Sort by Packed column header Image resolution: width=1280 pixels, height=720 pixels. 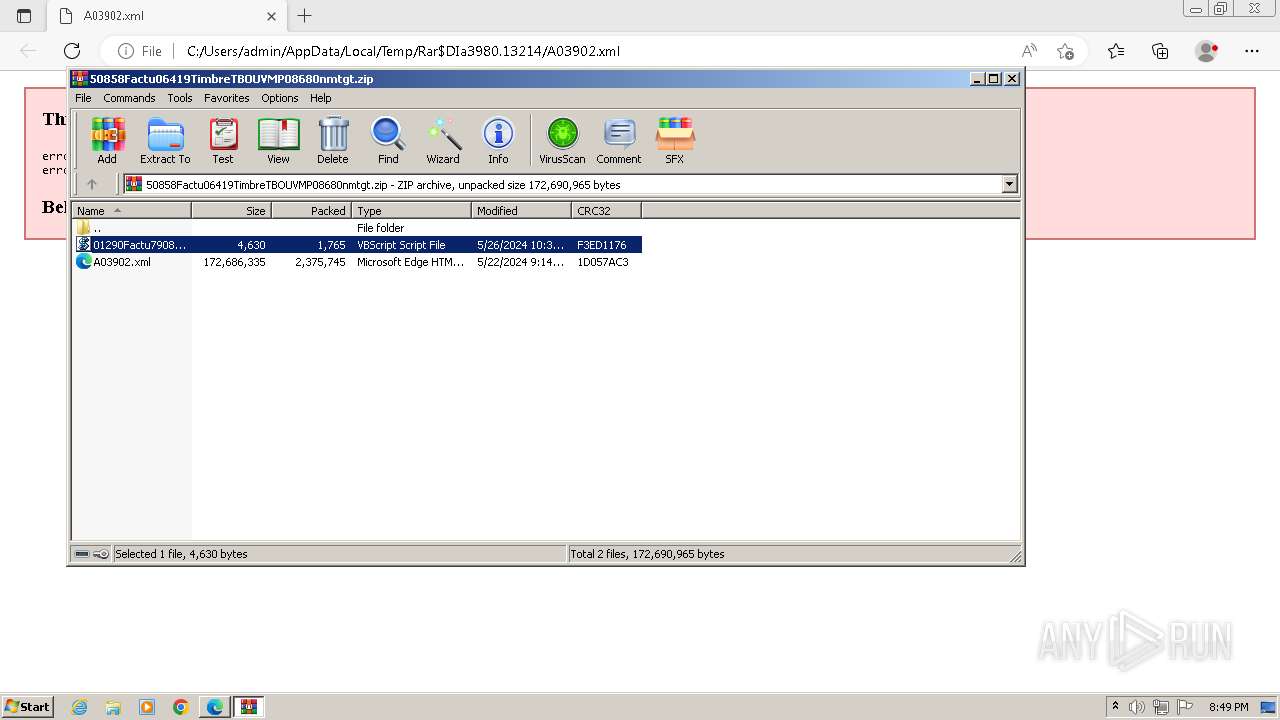[x=311, y=210]
